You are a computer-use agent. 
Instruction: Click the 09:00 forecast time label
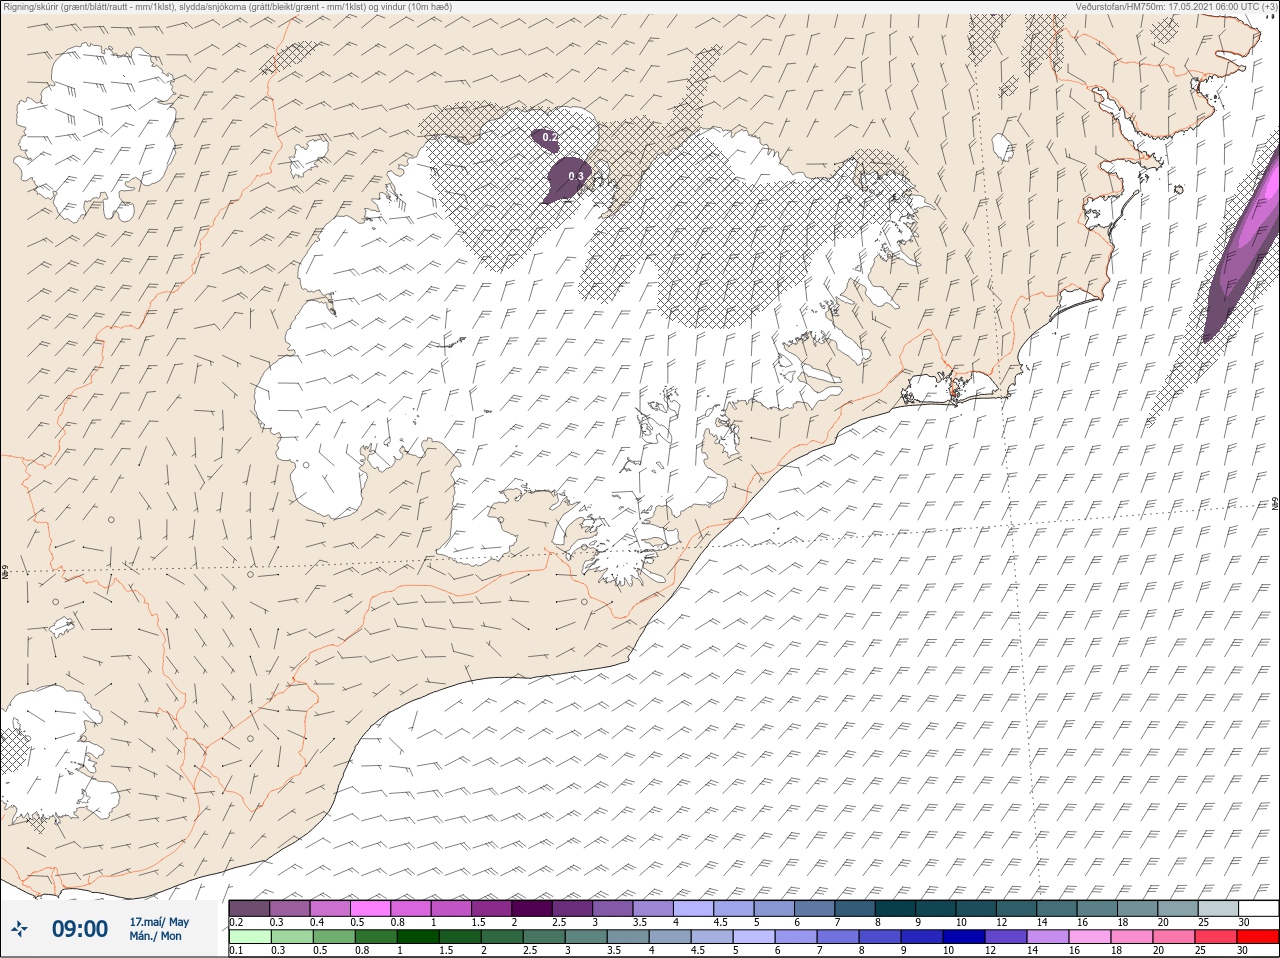point(80,929)
